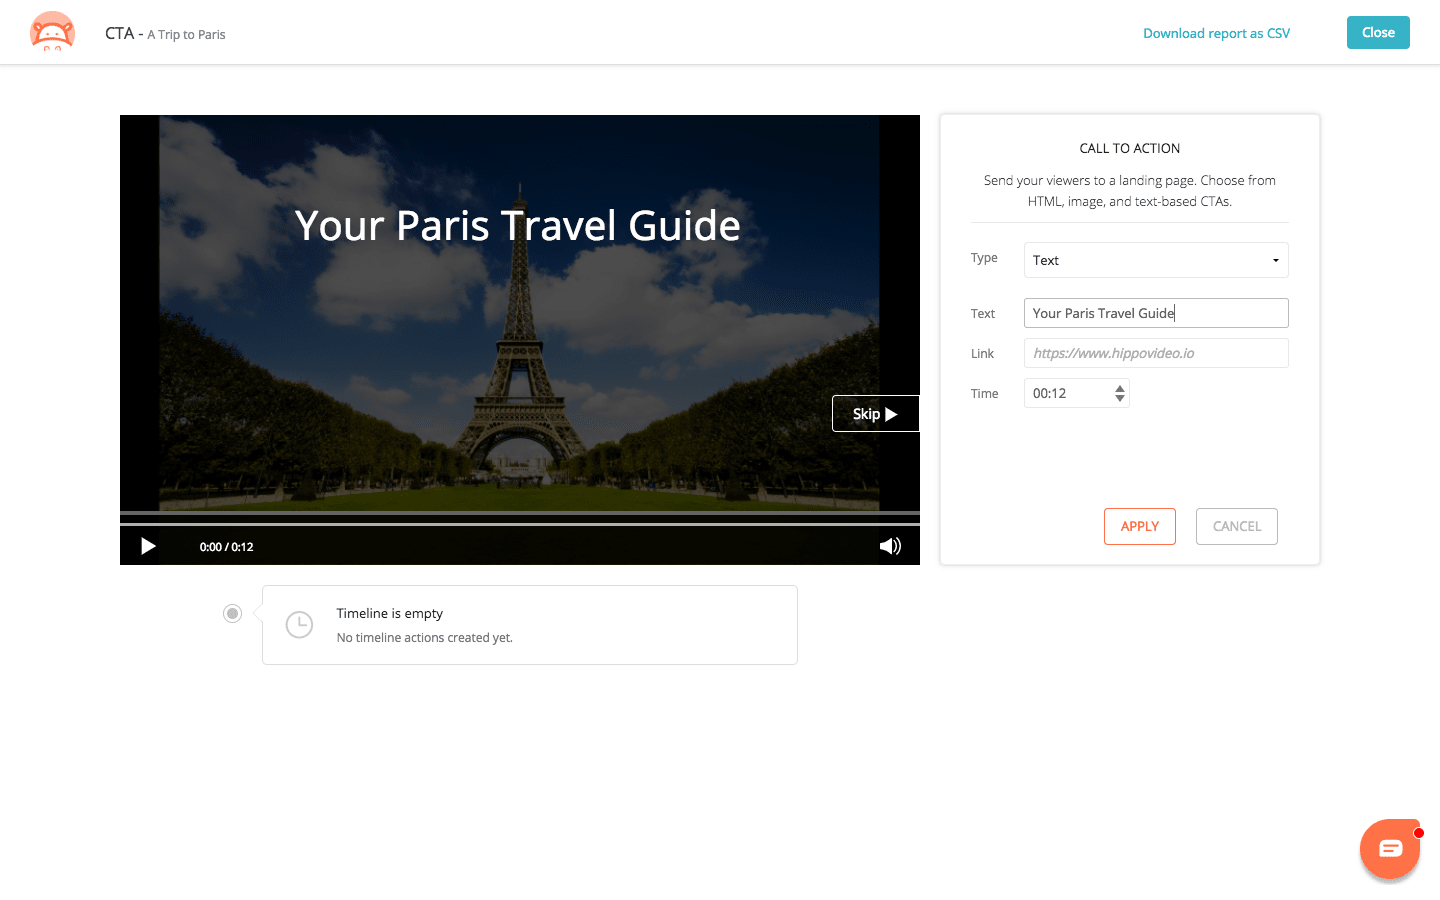Image resolution: width=1440 pixels, height=900 pixels.
Task: Click the Hippo Video logo icon
Action: [x=51, y=32]
